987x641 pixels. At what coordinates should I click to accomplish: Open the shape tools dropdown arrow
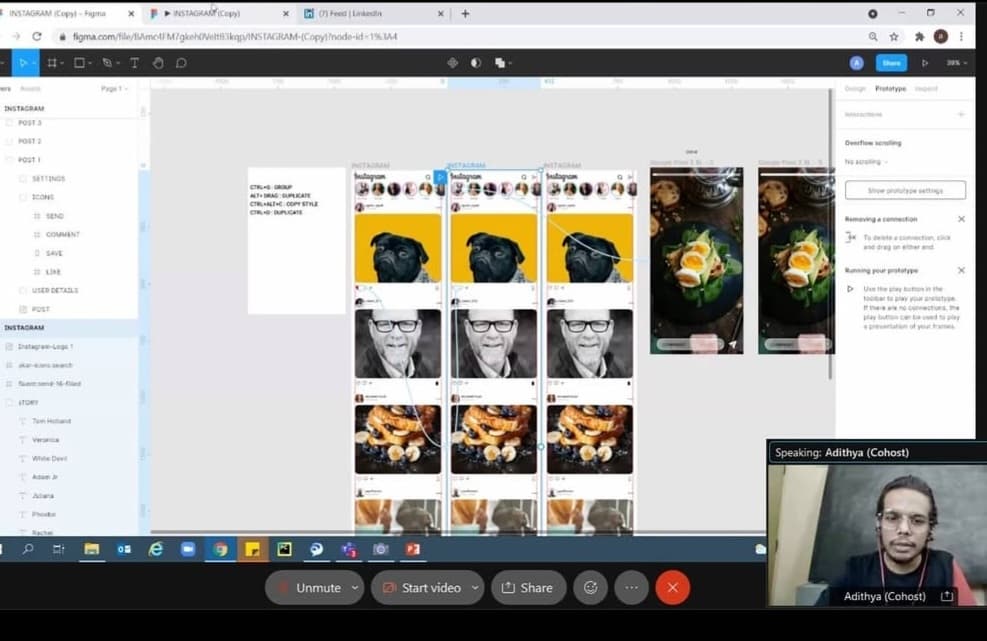[90, 63]
